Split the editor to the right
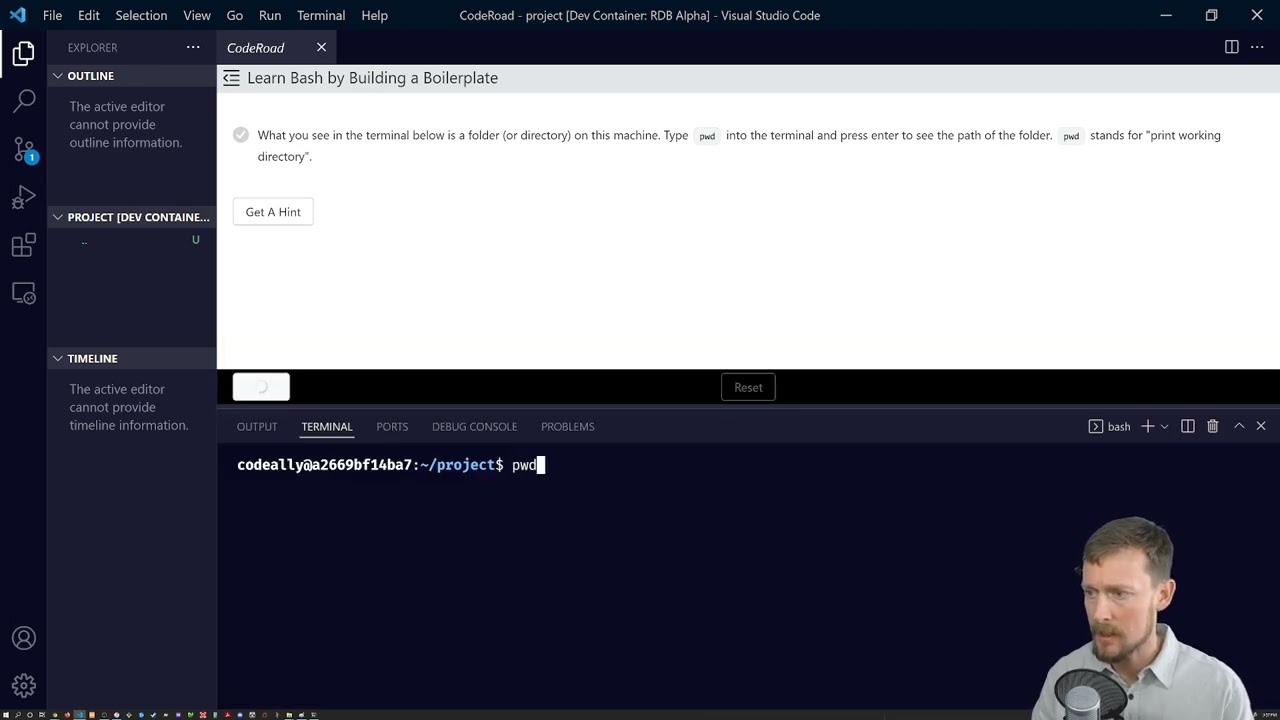Screen dimensions: 1280x720 (1232, 47)
